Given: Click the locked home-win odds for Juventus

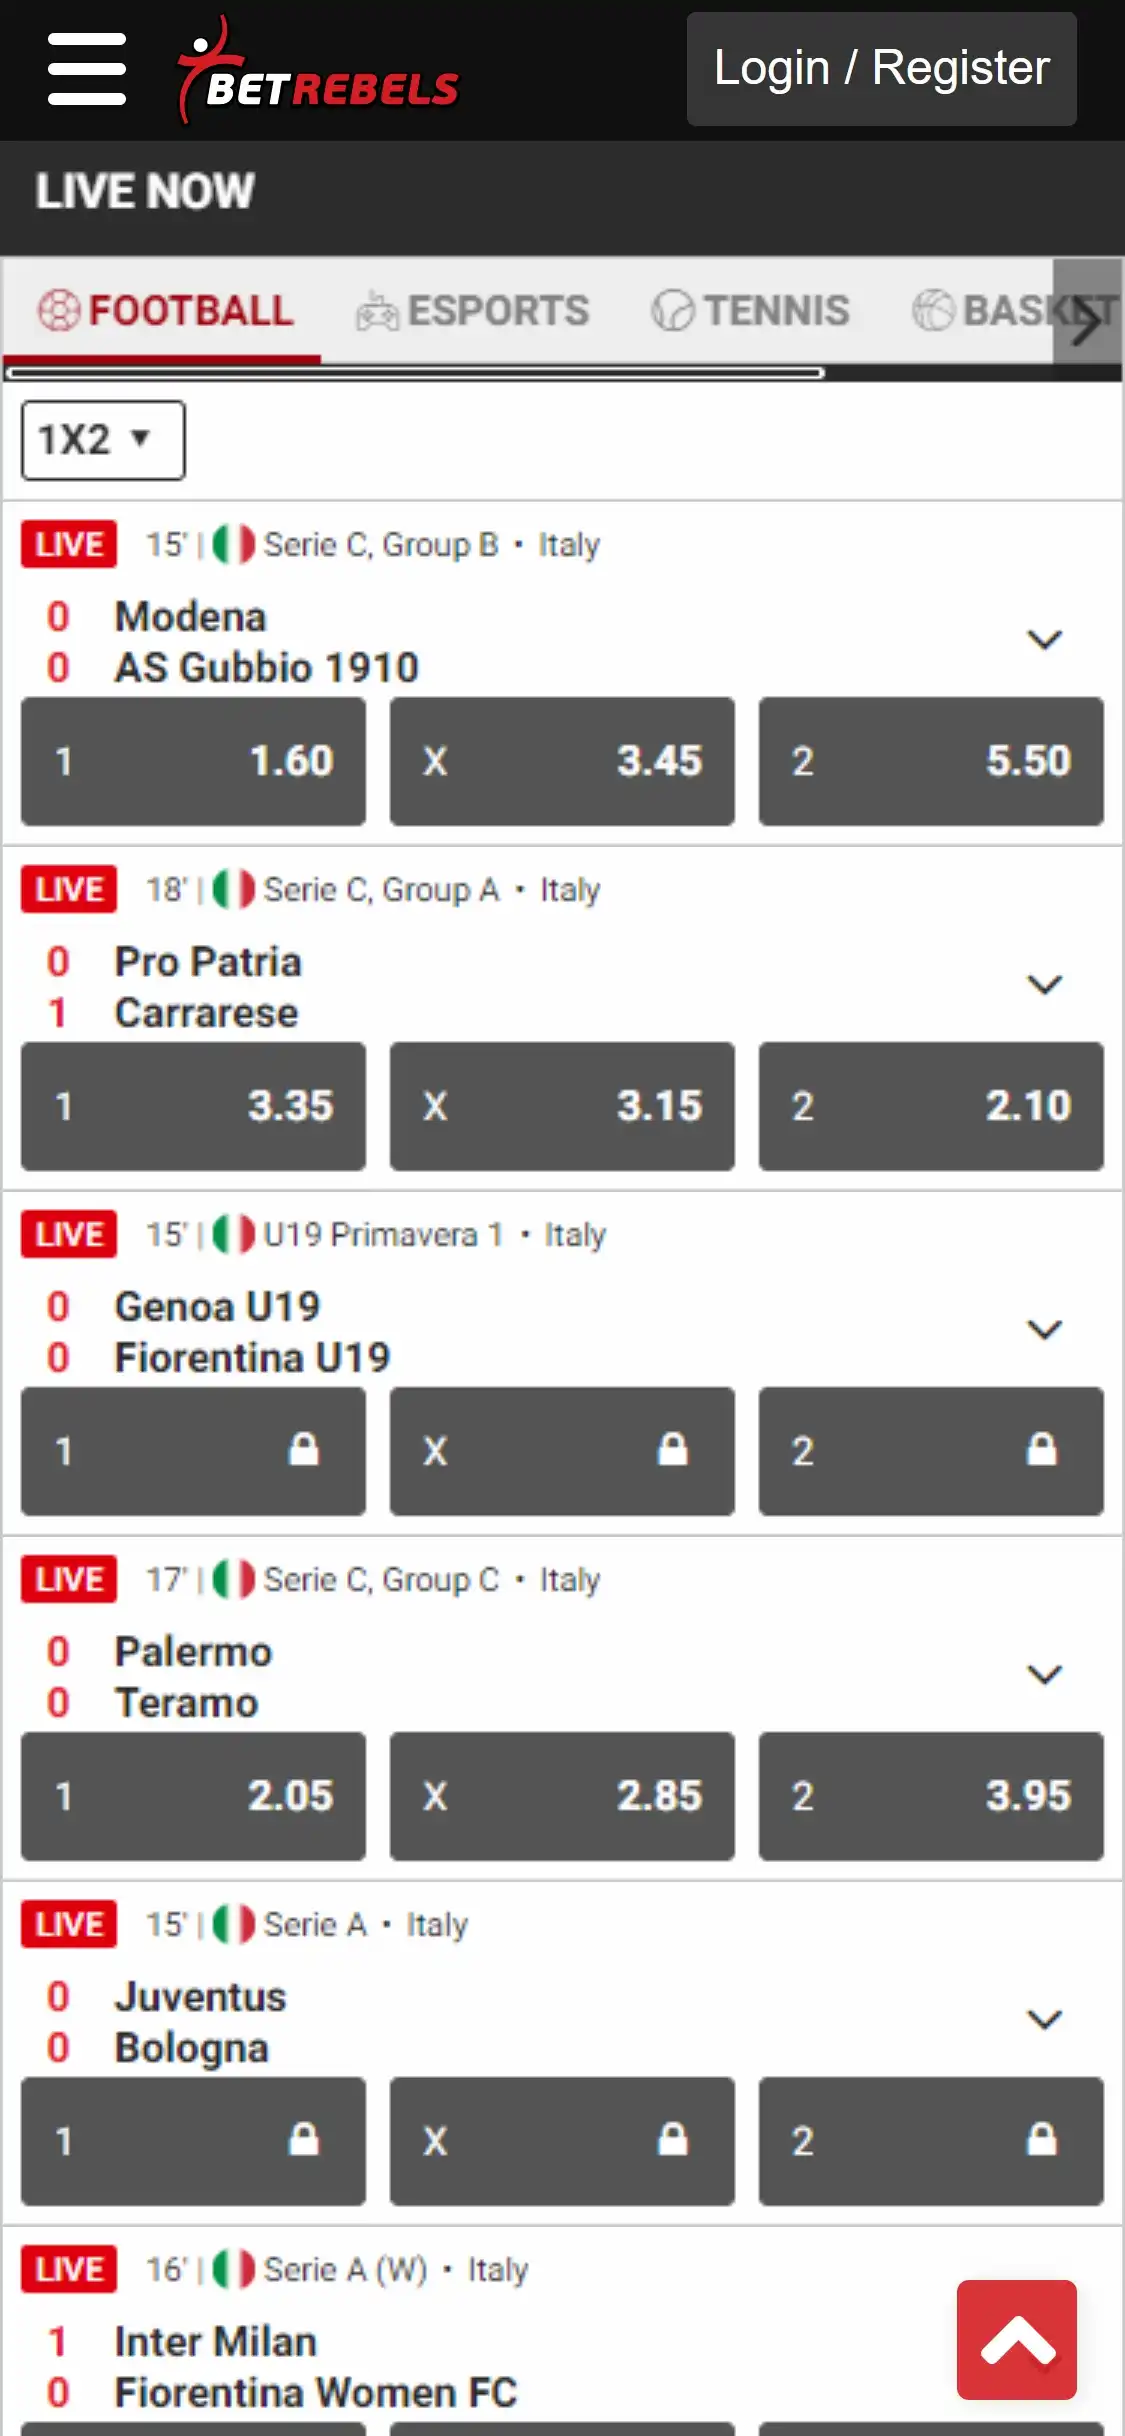Looking at the screenshot, I should 193,2140.
